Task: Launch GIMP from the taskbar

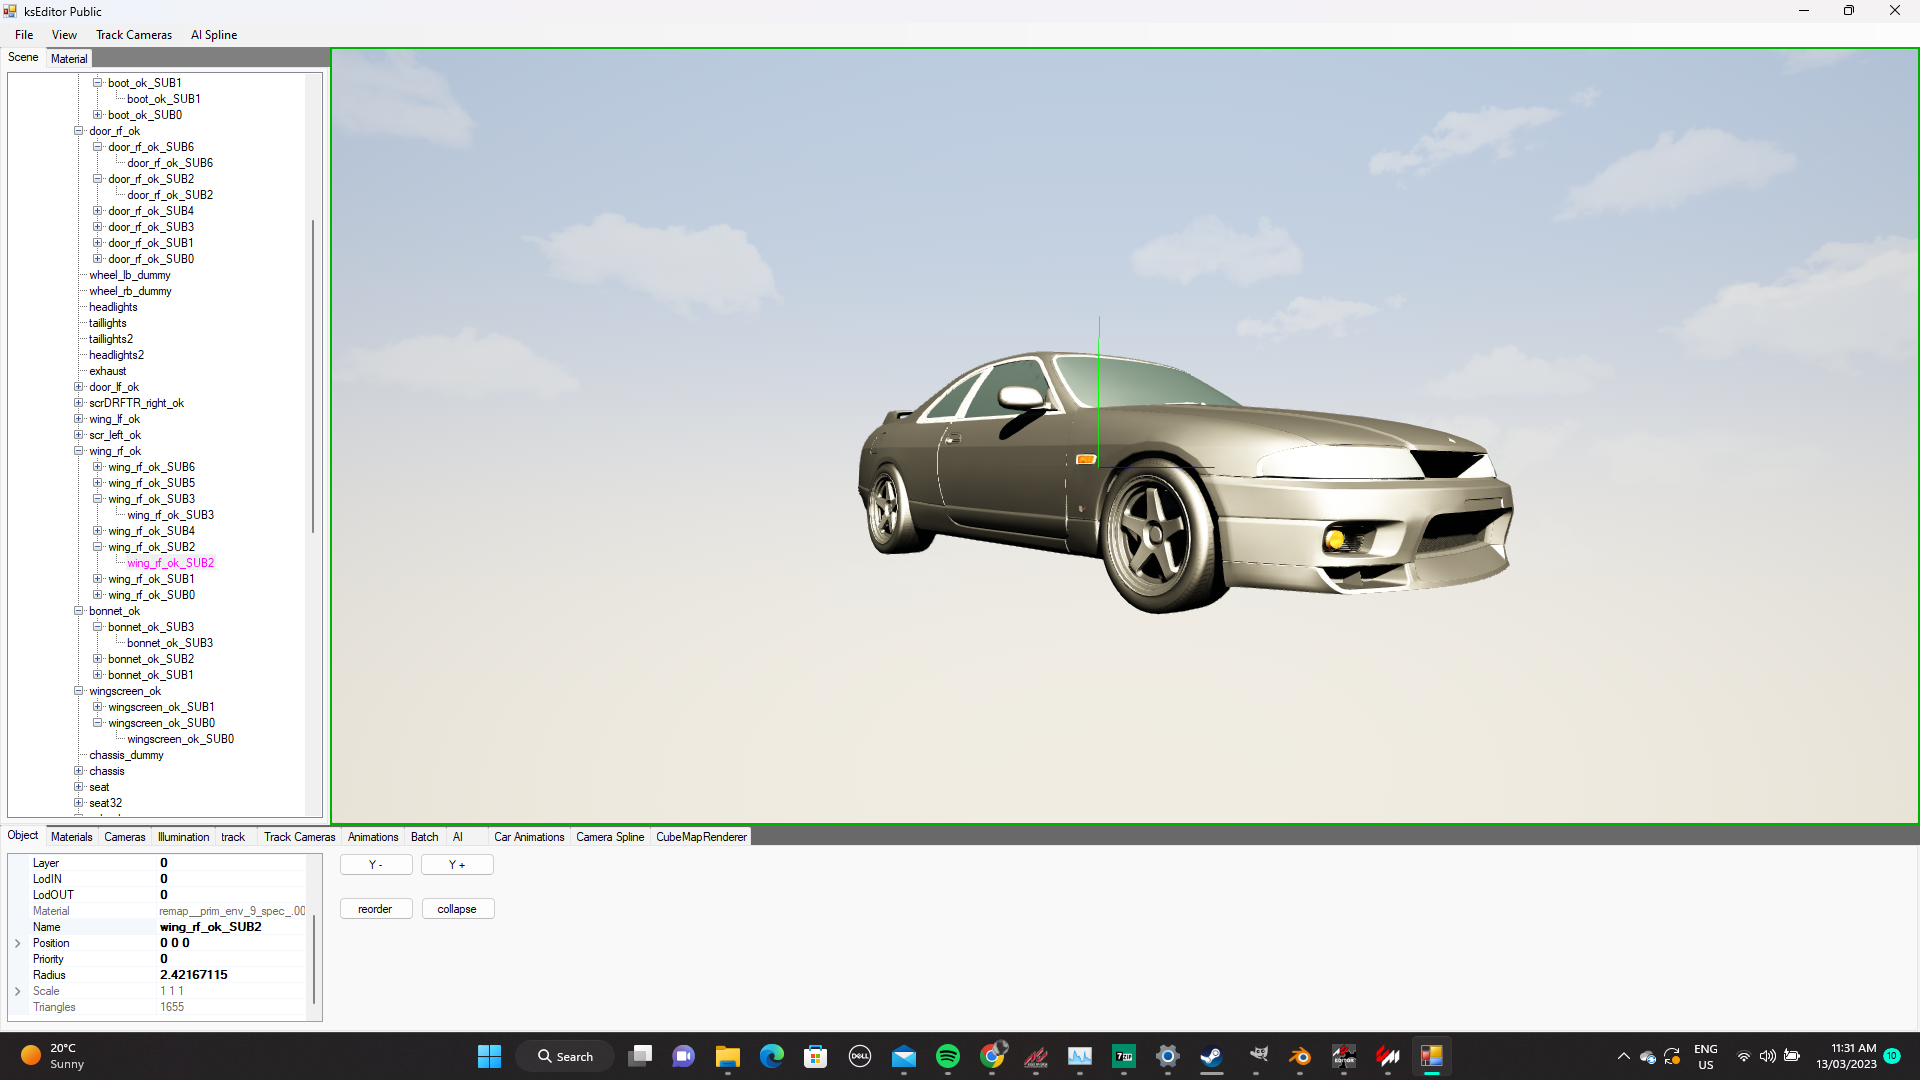Action: point(1258,1056)
